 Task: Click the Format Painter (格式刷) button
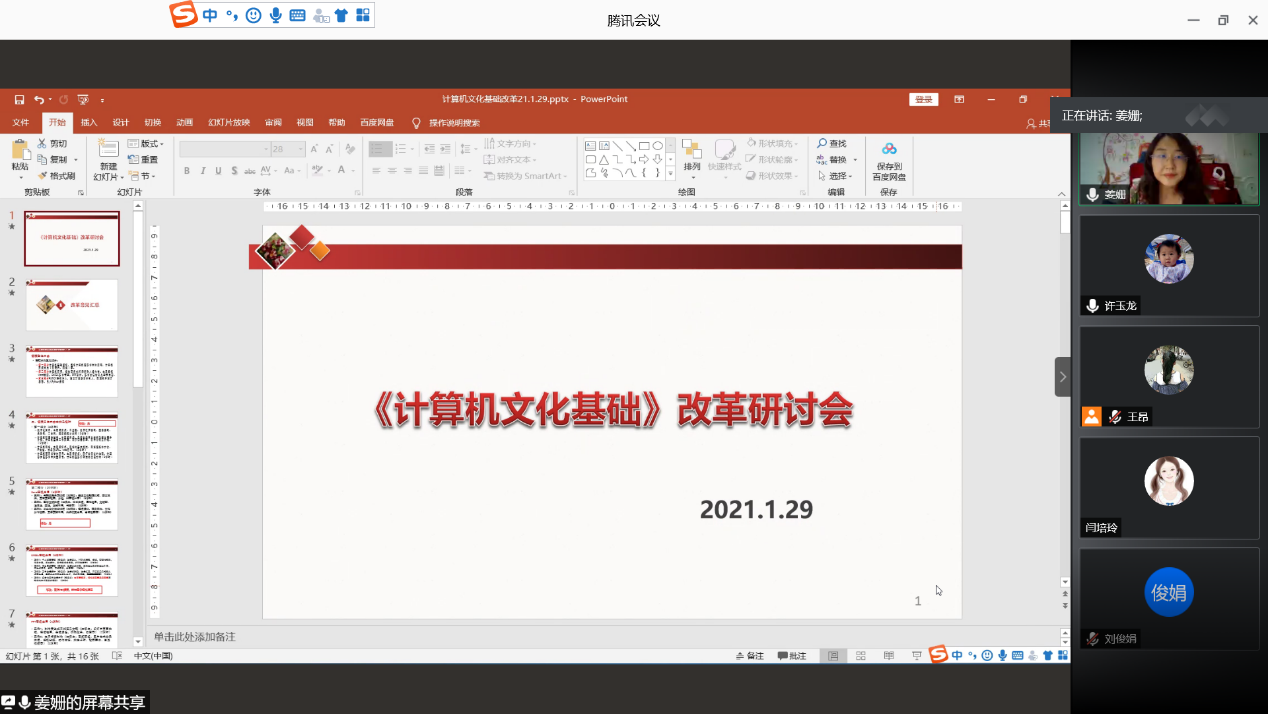click(56, 176)
